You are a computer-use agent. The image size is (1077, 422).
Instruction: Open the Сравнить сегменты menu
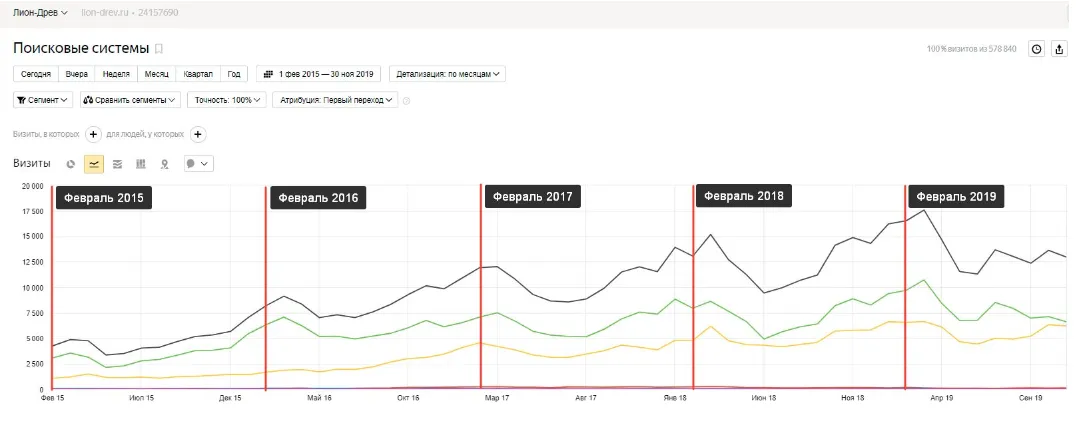pos(131,100)
